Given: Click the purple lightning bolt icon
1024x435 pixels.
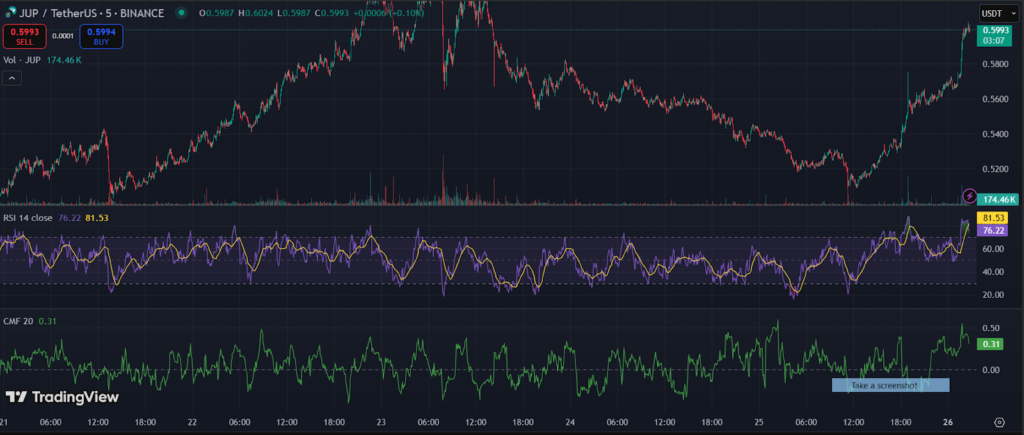Looking at the screenshot, I should click(x=970, y=195).
